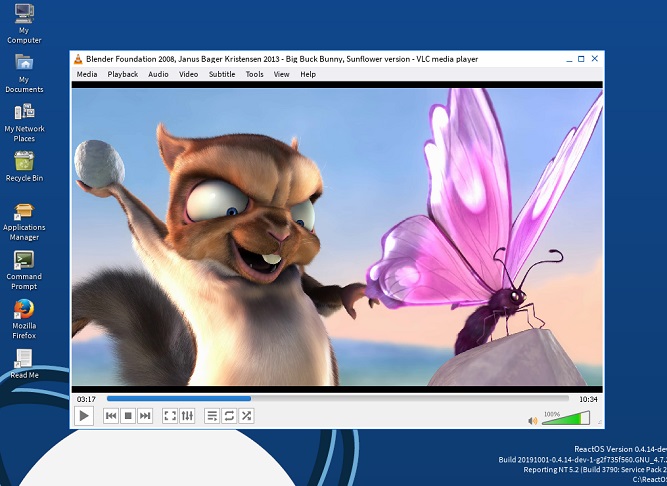Select Applications Manager desktop shortcut
Viewport: 667px width, 486px height.
pos(24,222)
